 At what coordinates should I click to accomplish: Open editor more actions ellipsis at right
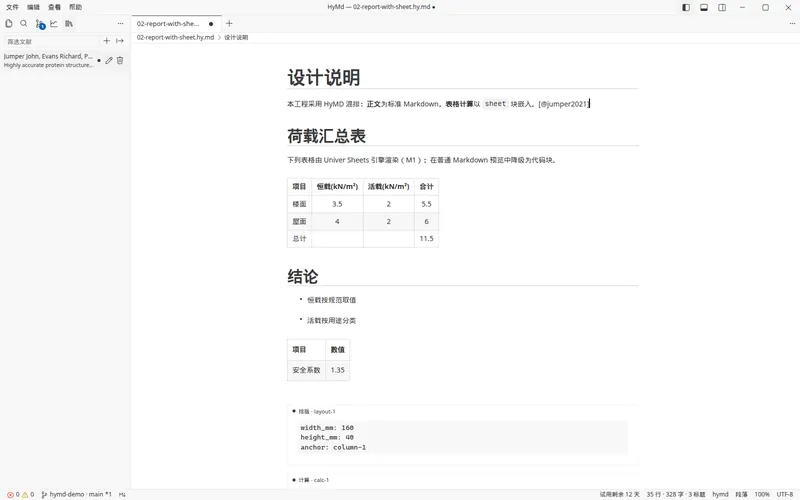tap(792, 23)
